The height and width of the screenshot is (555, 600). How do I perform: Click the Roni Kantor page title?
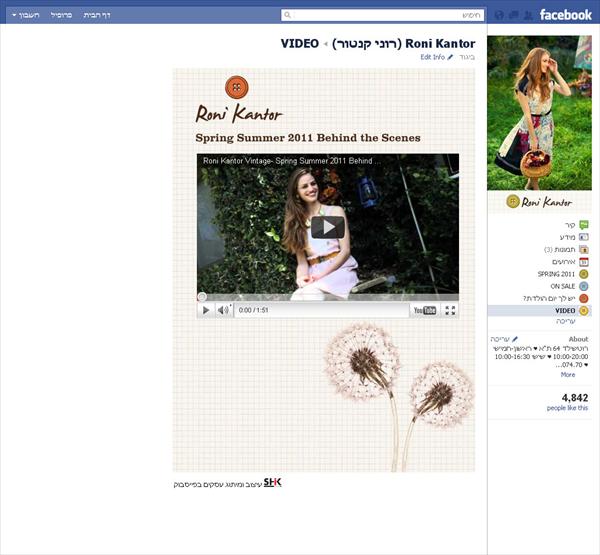coord(404,44)
